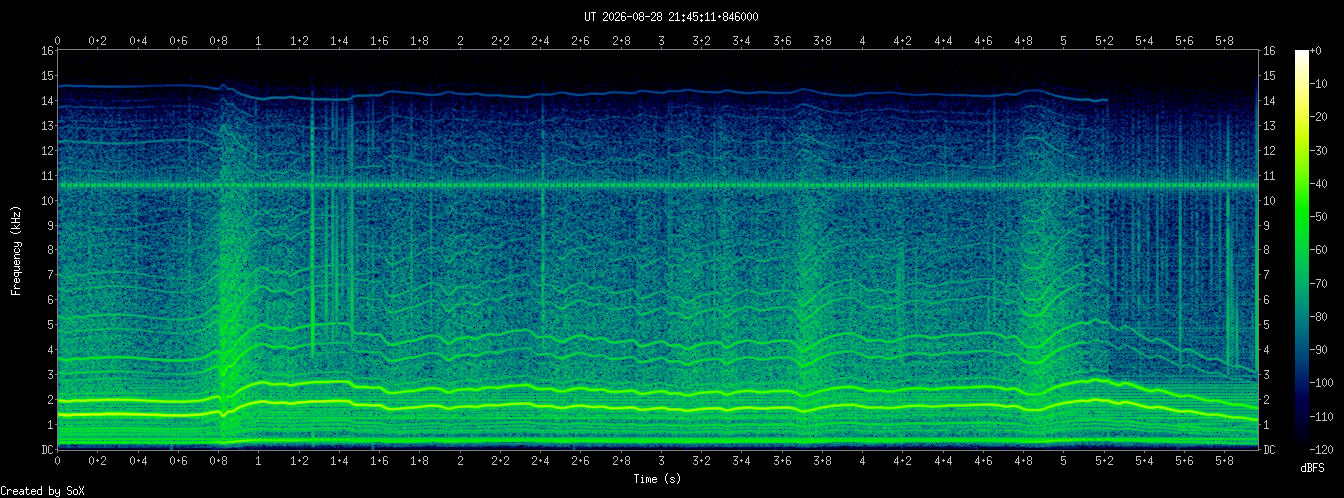
Task: Click the bright fundamental band near 1.5 kHz
Action: (657, 408)
